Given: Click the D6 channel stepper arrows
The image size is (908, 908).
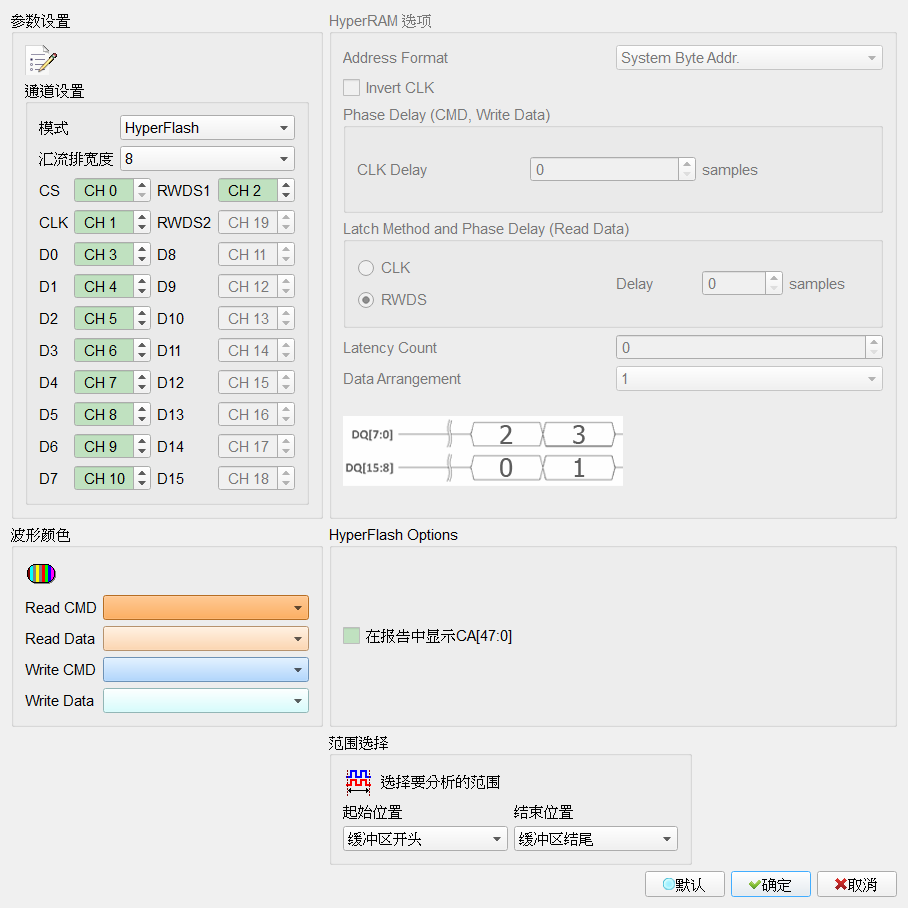Looking at the screenshot, I should click(x=142, y=446).
